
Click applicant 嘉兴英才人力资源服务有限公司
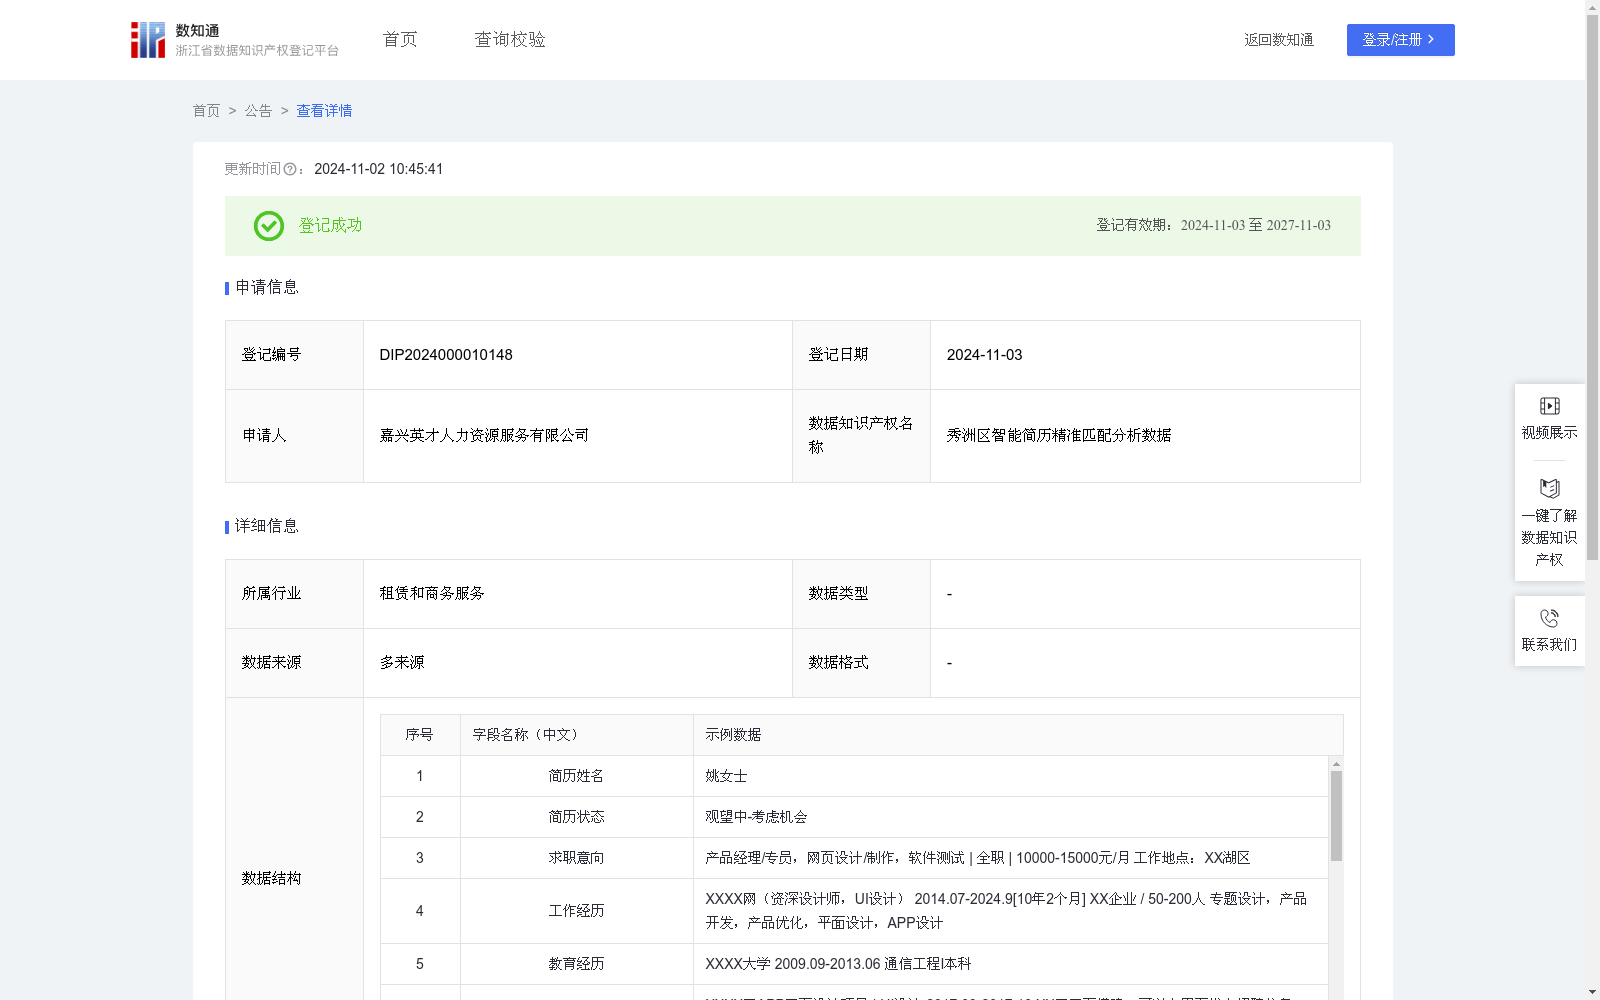pyautogui.click(x=484, y=436)
